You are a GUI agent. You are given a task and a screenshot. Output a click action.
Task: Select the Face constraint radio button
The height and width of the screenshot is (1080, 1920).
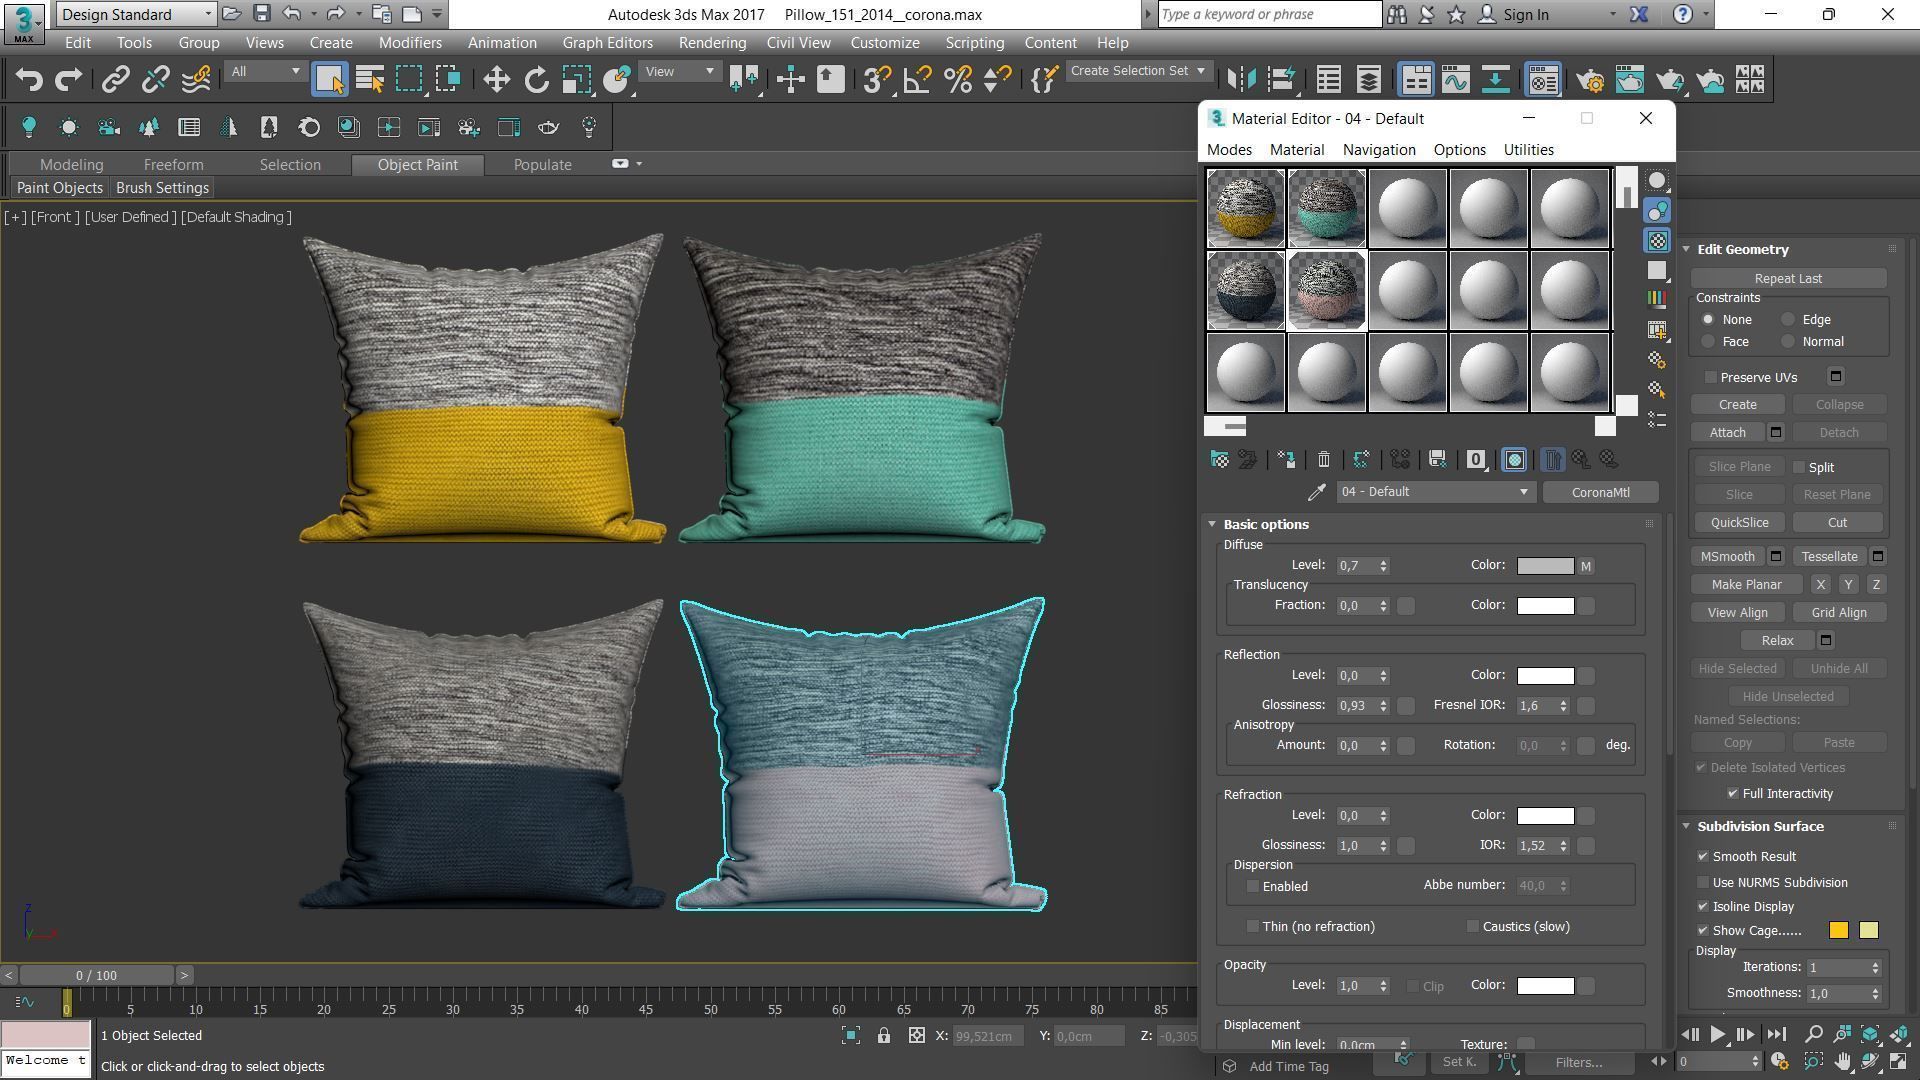pyautogui.click(x=1708, y=342)
